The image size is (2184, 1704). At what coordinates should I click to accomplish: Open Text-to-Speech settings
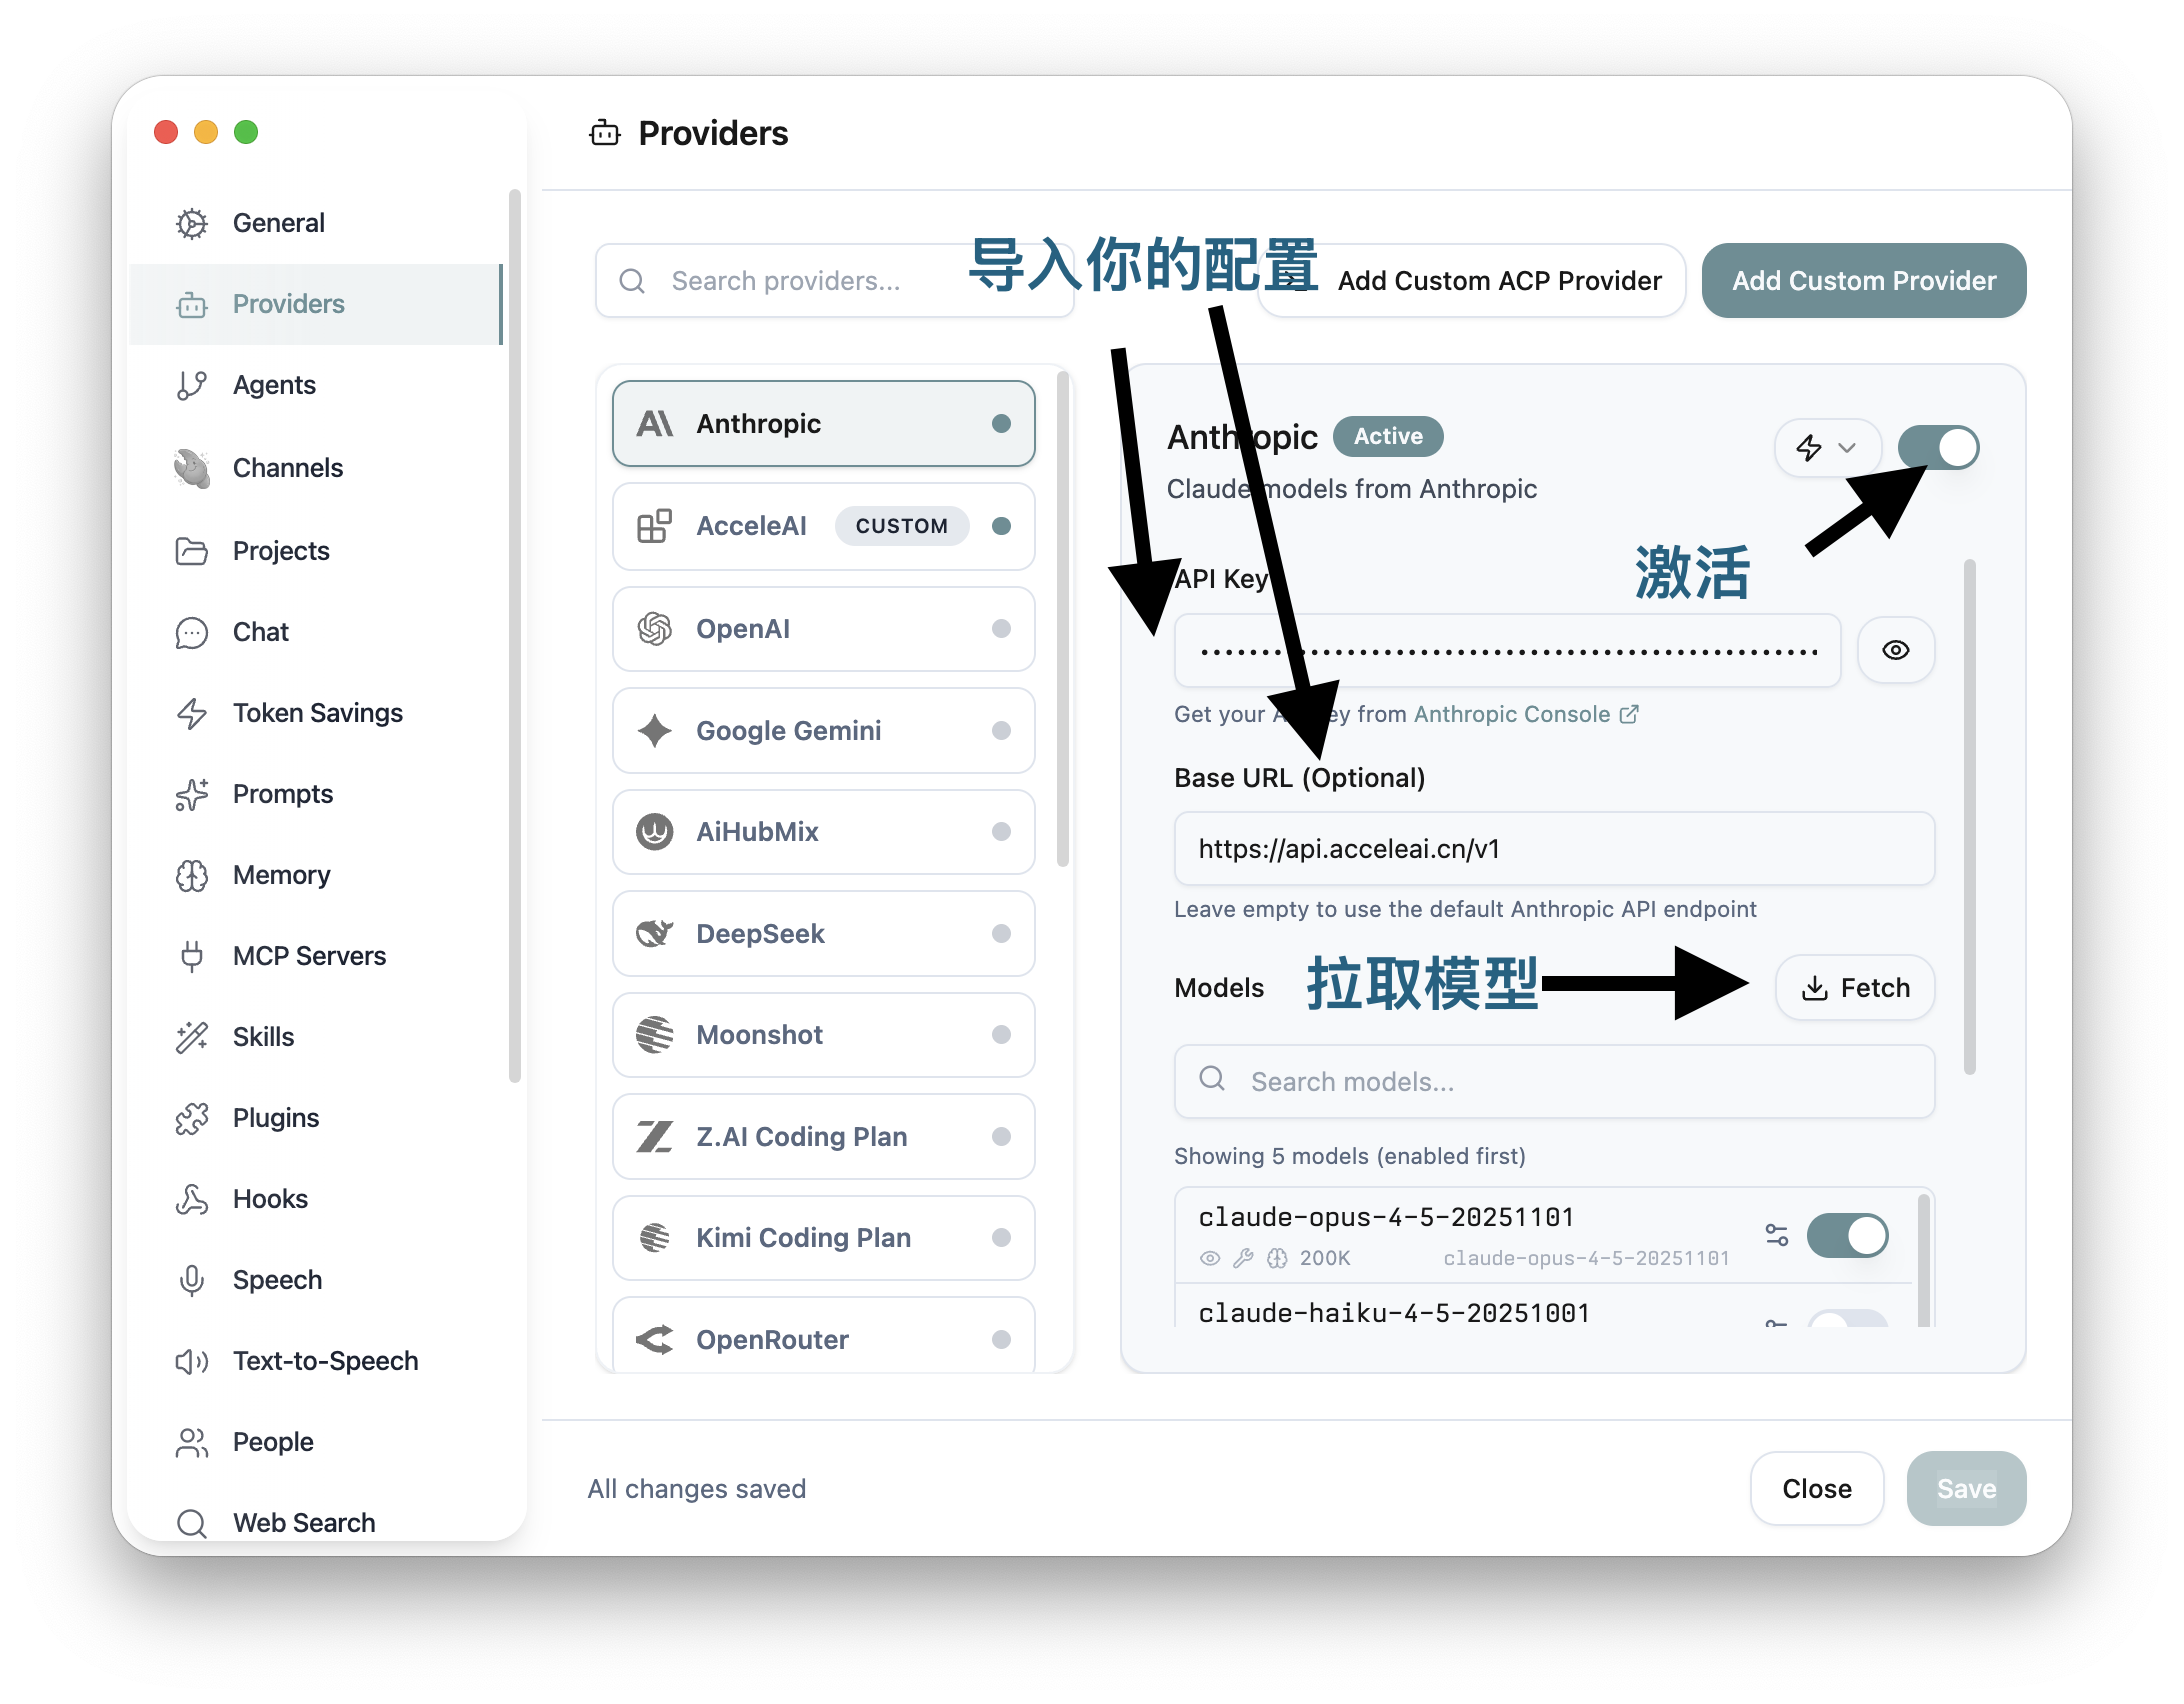coord(325,1360)
